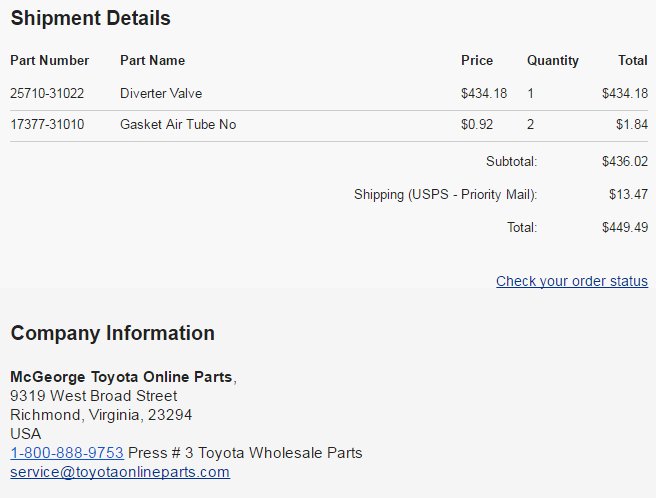Click the $436.02 subtotal amount
Viewport: 656px width, 498px height.
(625, 161)
